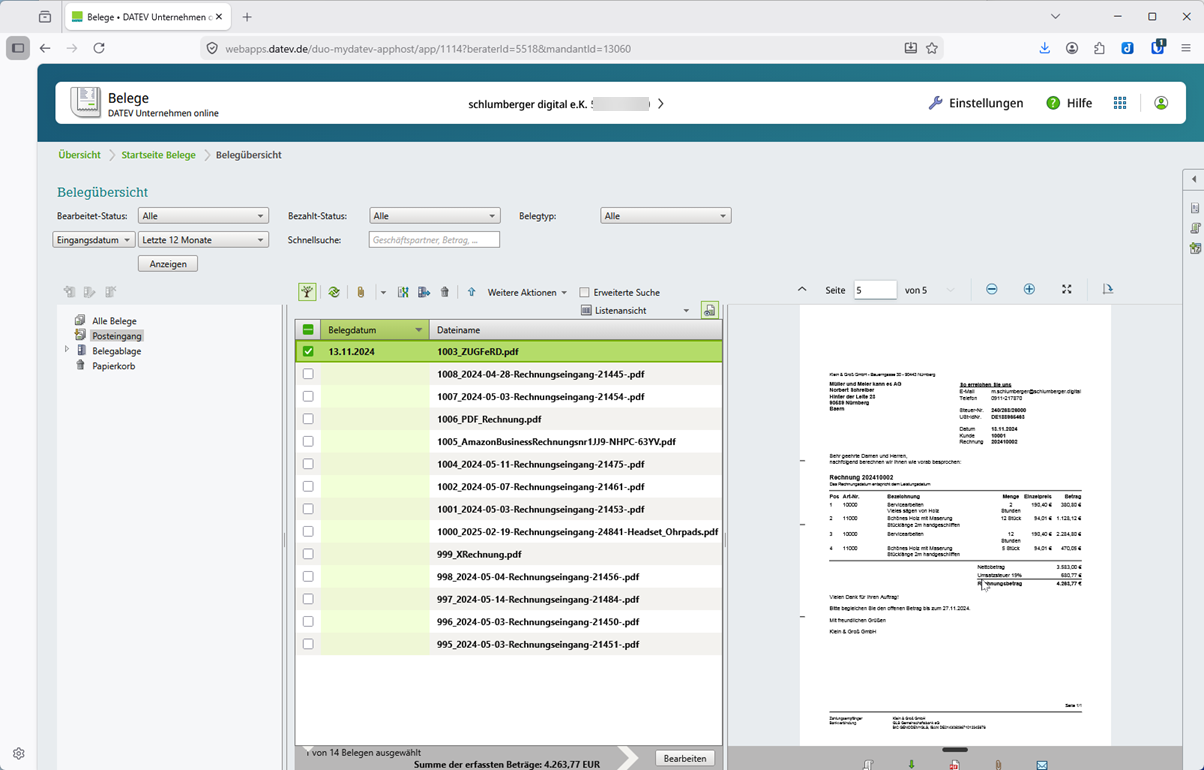Viewport: 1204px width, 770px height.
Task: Open the apps grid icon in header
Action: click(1120, 103)
